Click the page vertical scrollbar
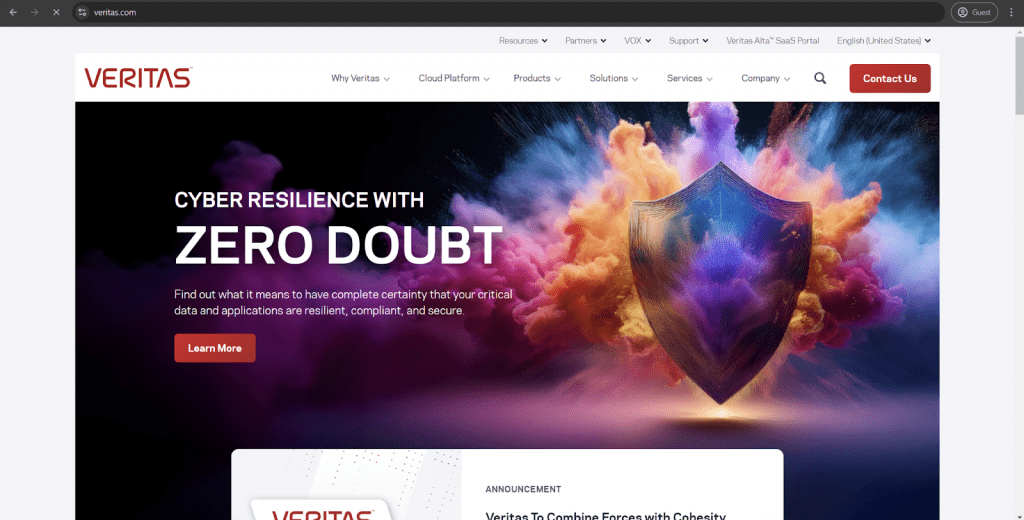The image size is (1024, 520). [x=1019, y=75]
